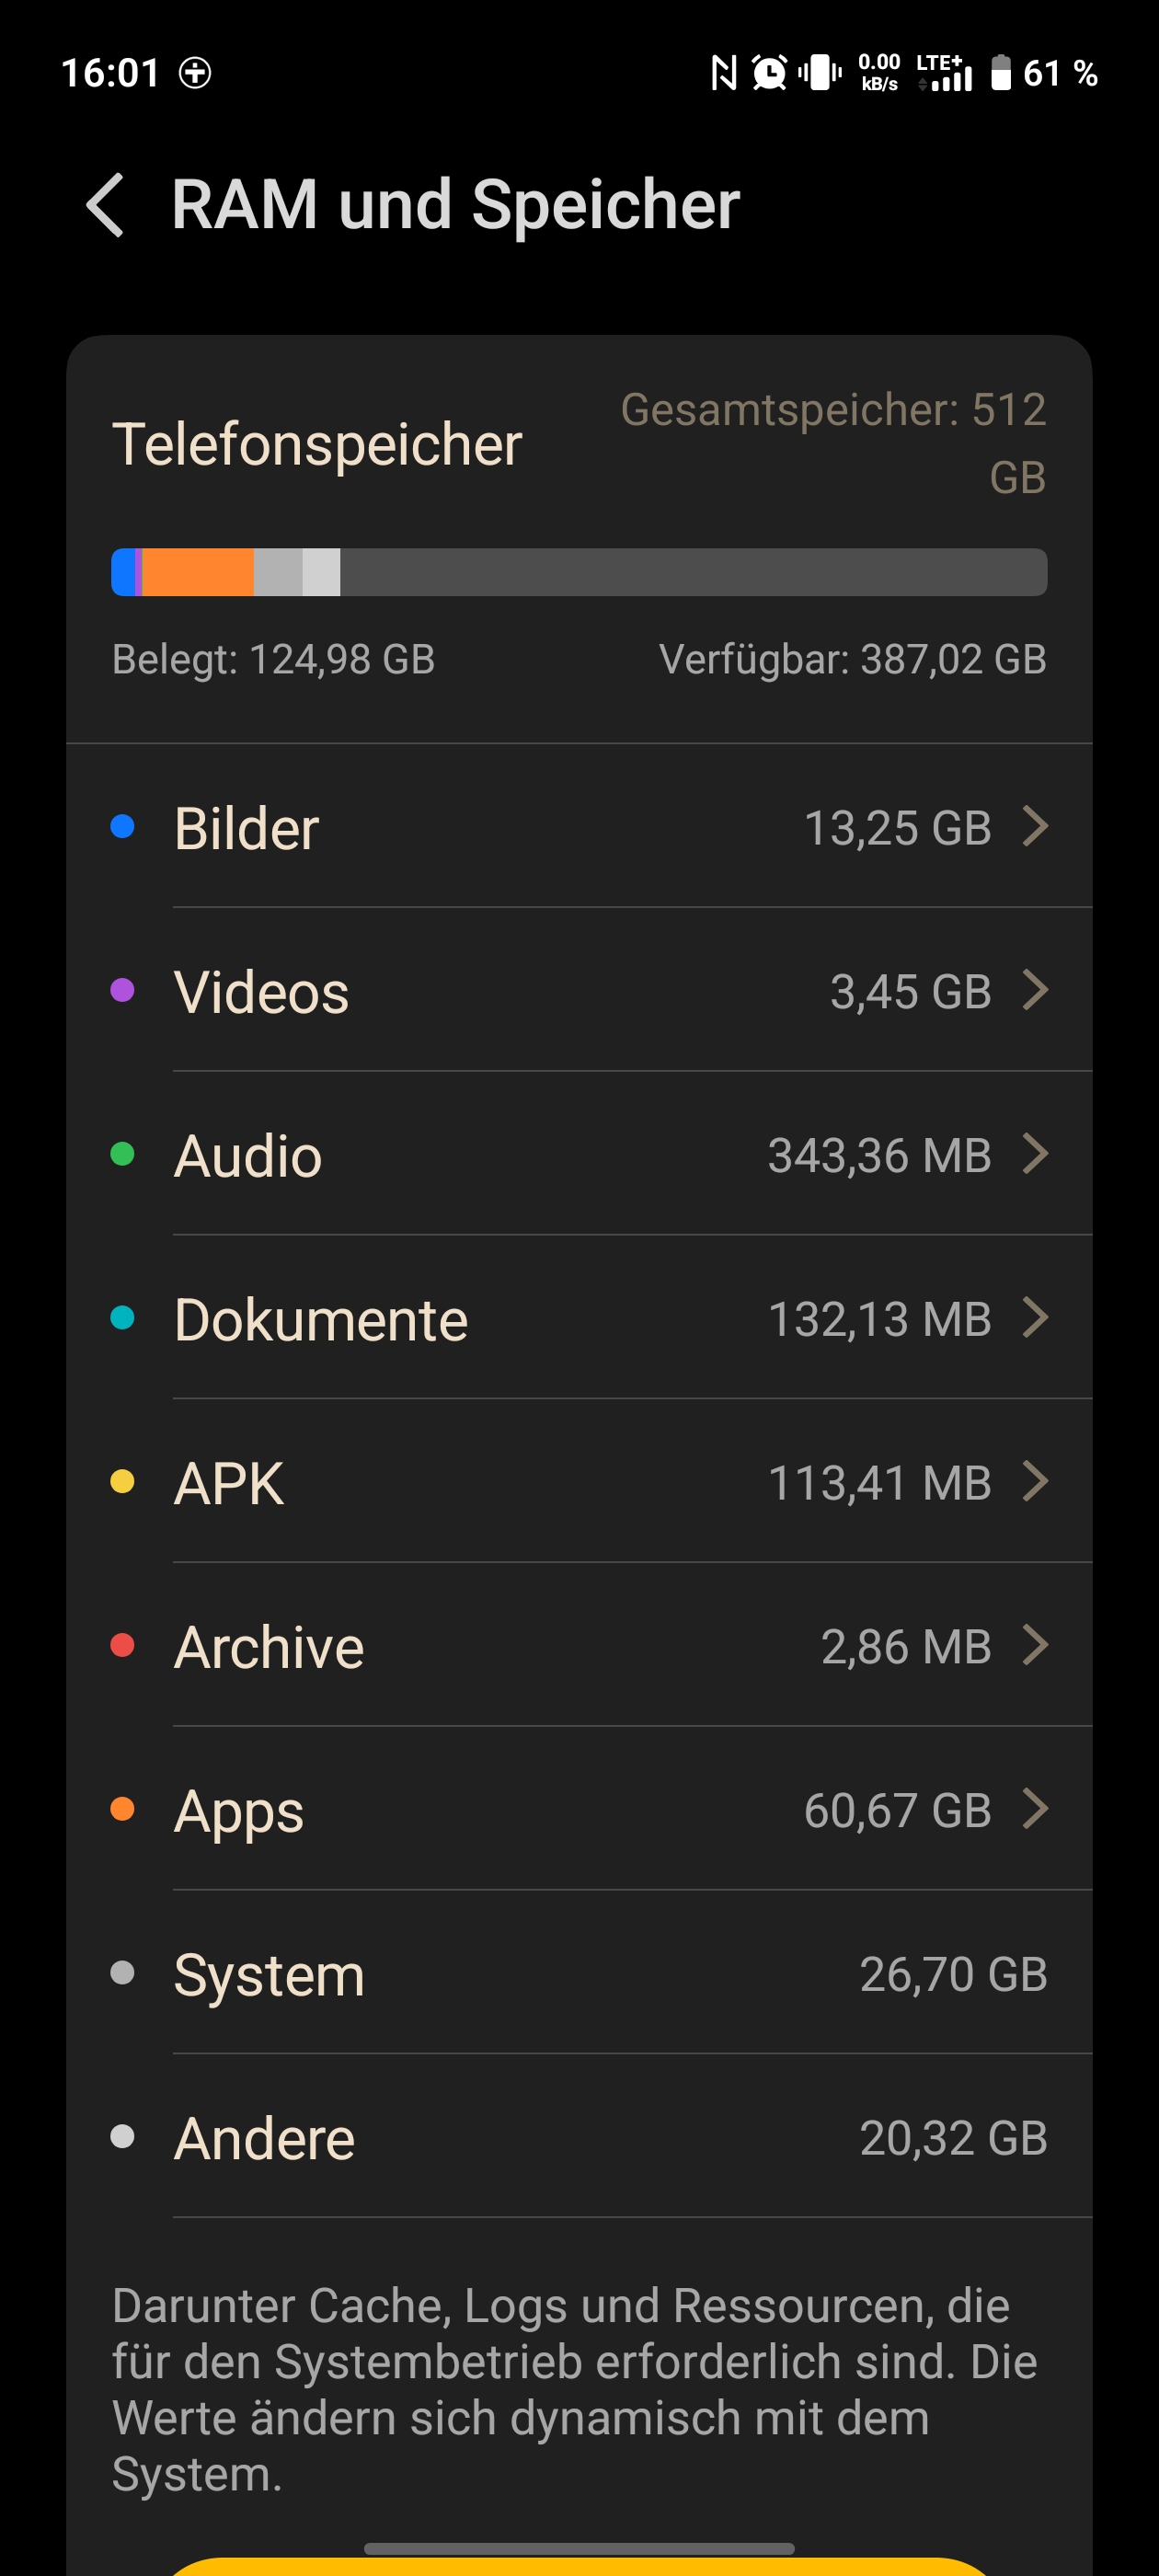Tap the System 26,70 GB row
The image size is (1159, 2576).
point(579,1974)
